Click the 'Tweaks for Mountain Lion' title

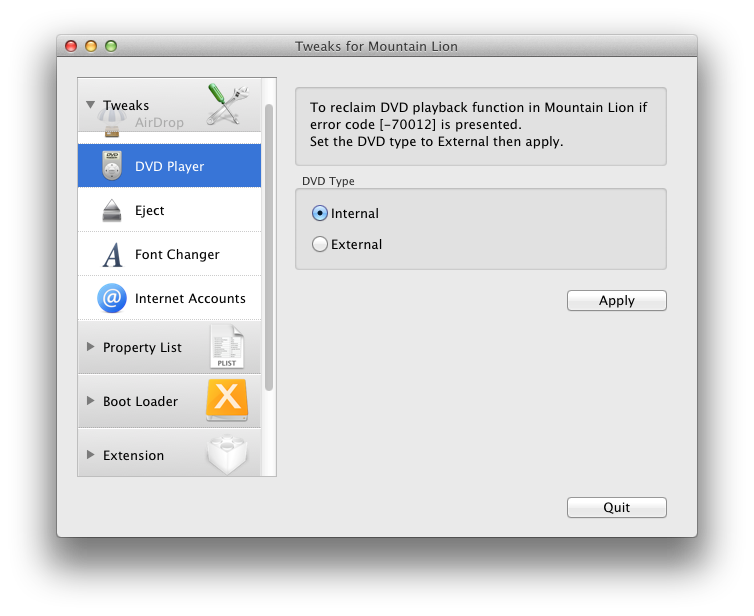(x=376, y=46)
